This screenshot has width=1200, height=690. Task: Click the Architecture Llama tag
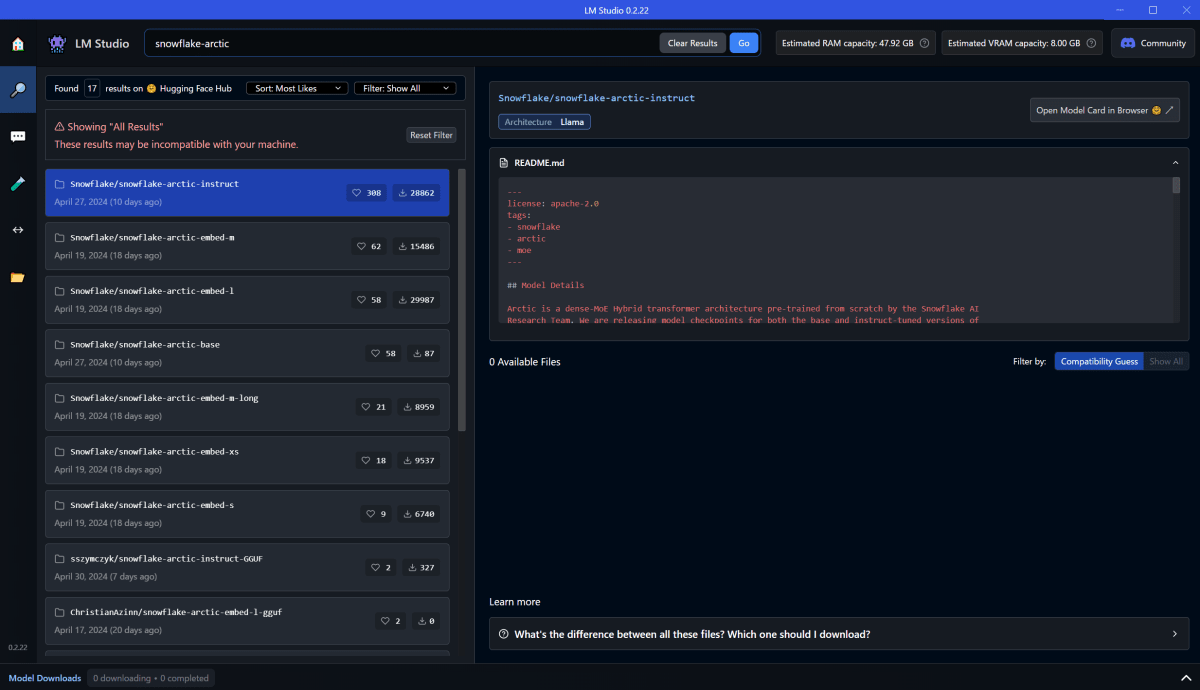(x=544, y=122)
